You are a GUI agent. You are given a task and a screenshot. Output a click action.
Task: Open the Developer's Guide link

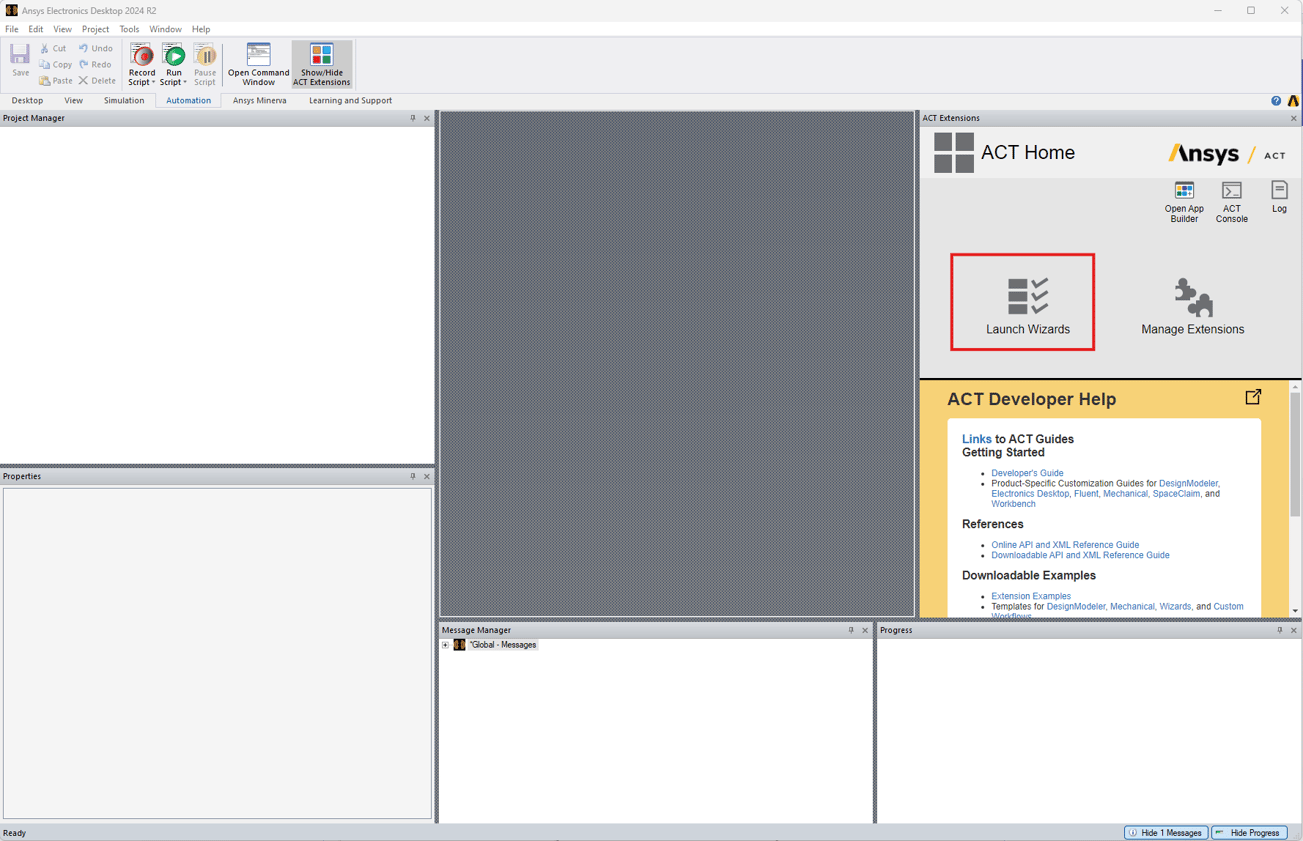[1027, 472]
